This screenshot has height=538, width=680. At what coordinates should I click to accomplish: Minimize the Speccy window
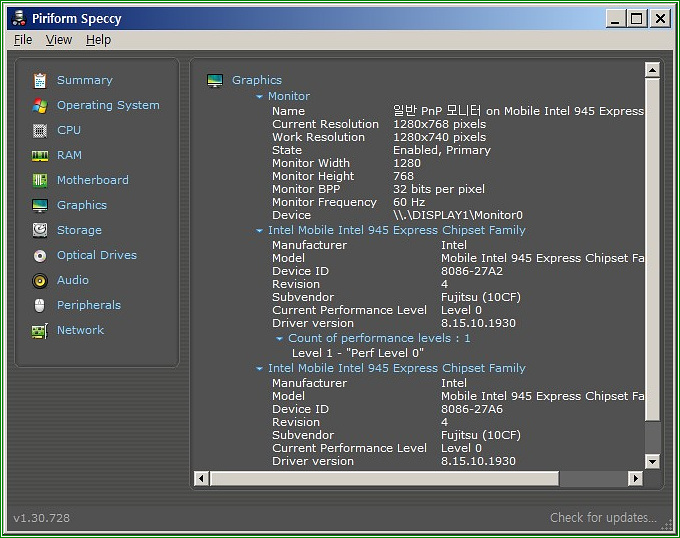tap(615, 19)
